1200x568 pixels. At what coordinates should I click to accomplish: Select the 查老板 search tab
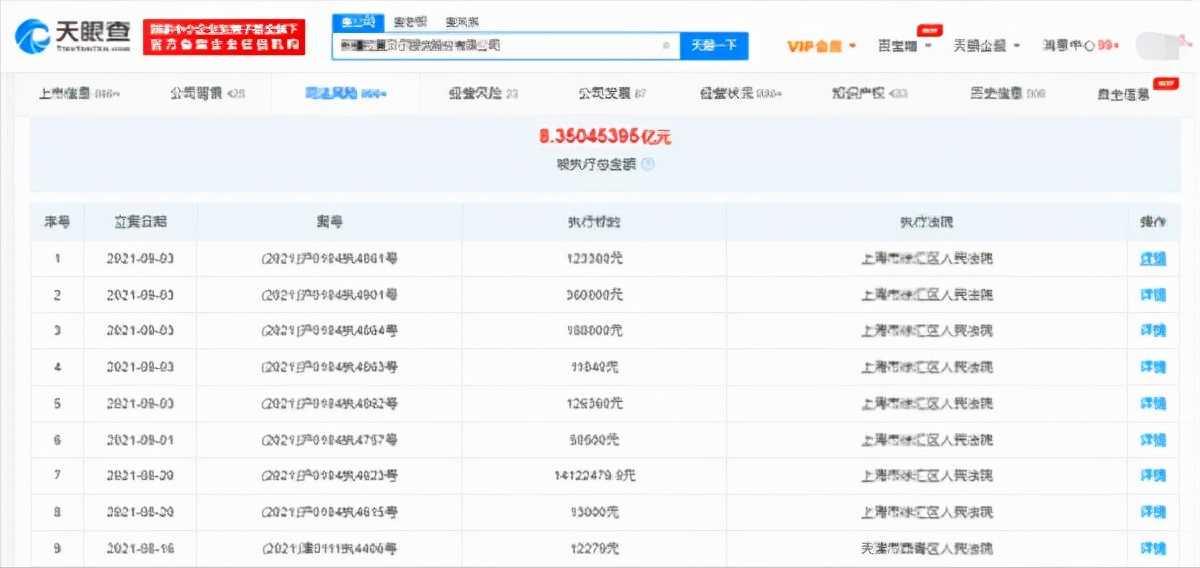pyautogui.click(x=410, y=21)
